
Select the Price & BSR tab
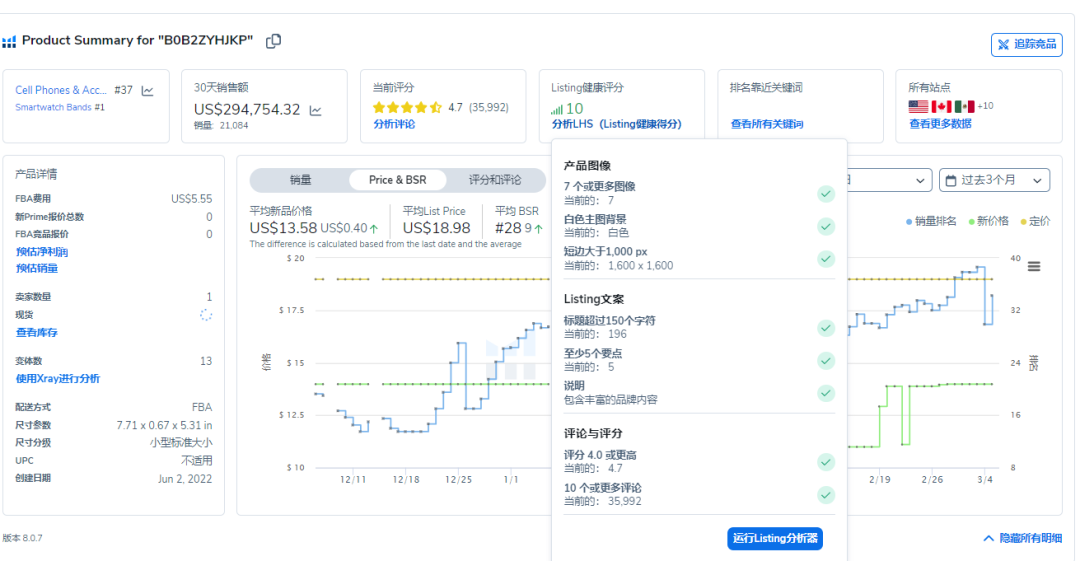[397, 180]
